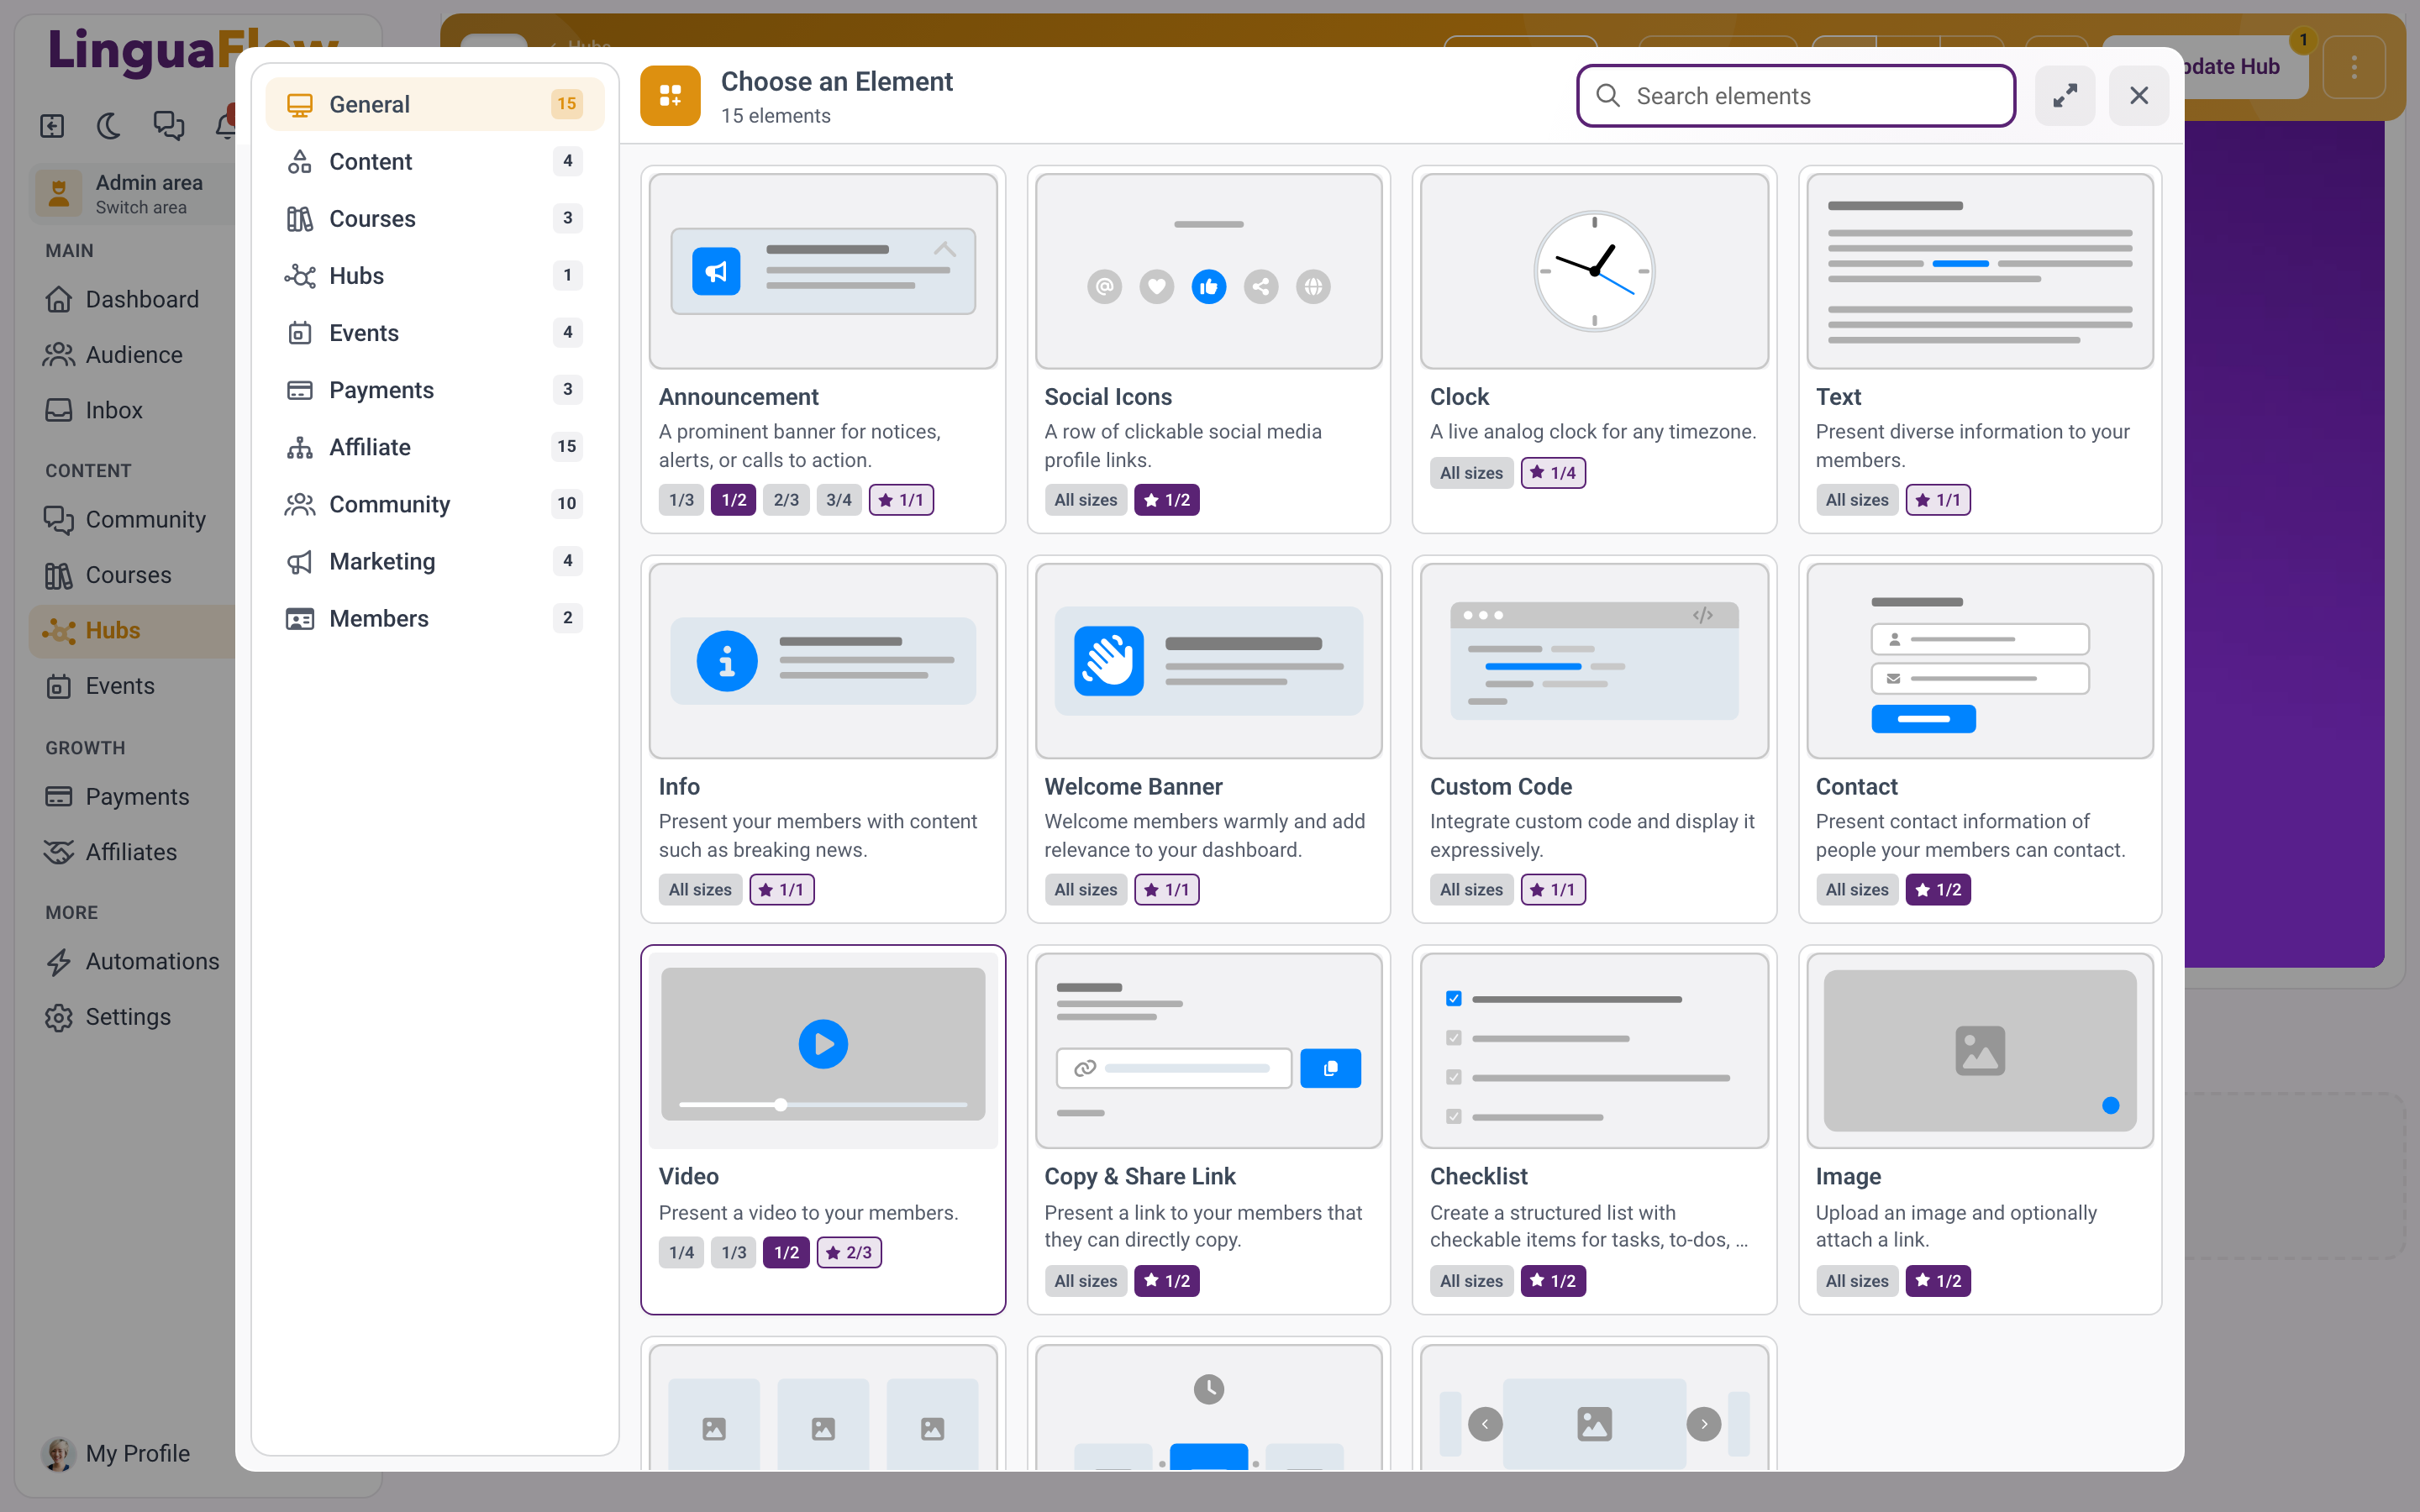This screenshot has width=2420, height=1512.
Task: Open the Marketing element category
Action: tap(435, 561)
